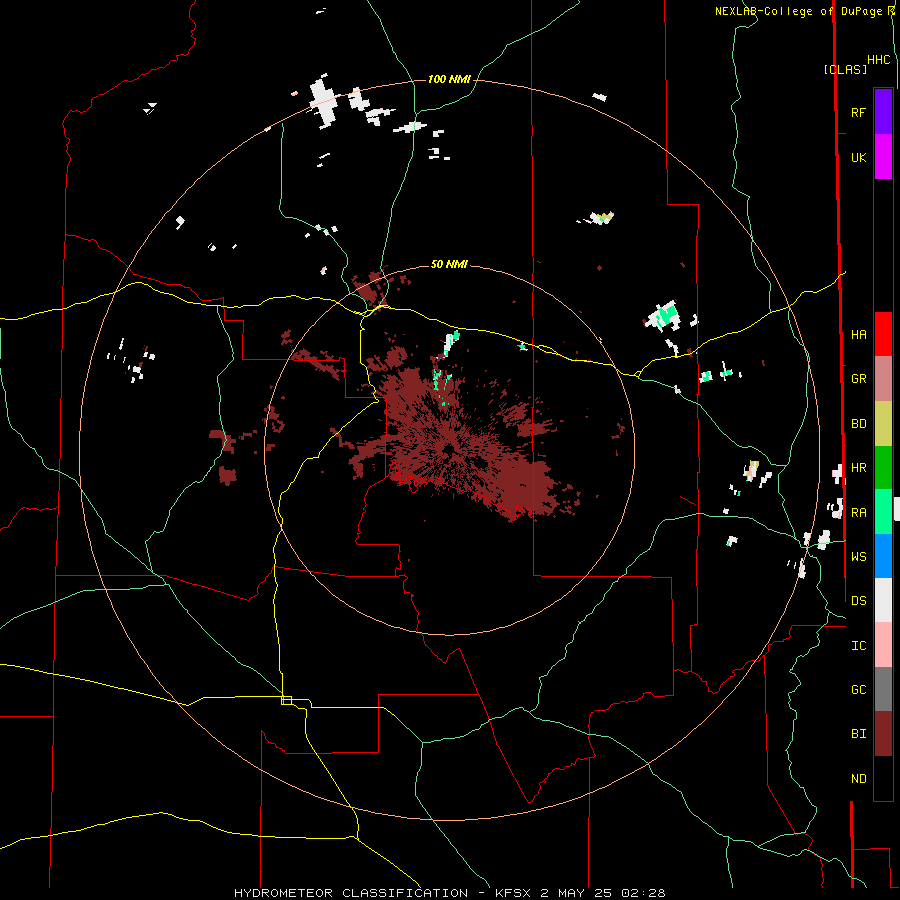
Task: Click the 'HYDROMETEOR CLASSIFICATION' caption text
Action: pos(351,893)
